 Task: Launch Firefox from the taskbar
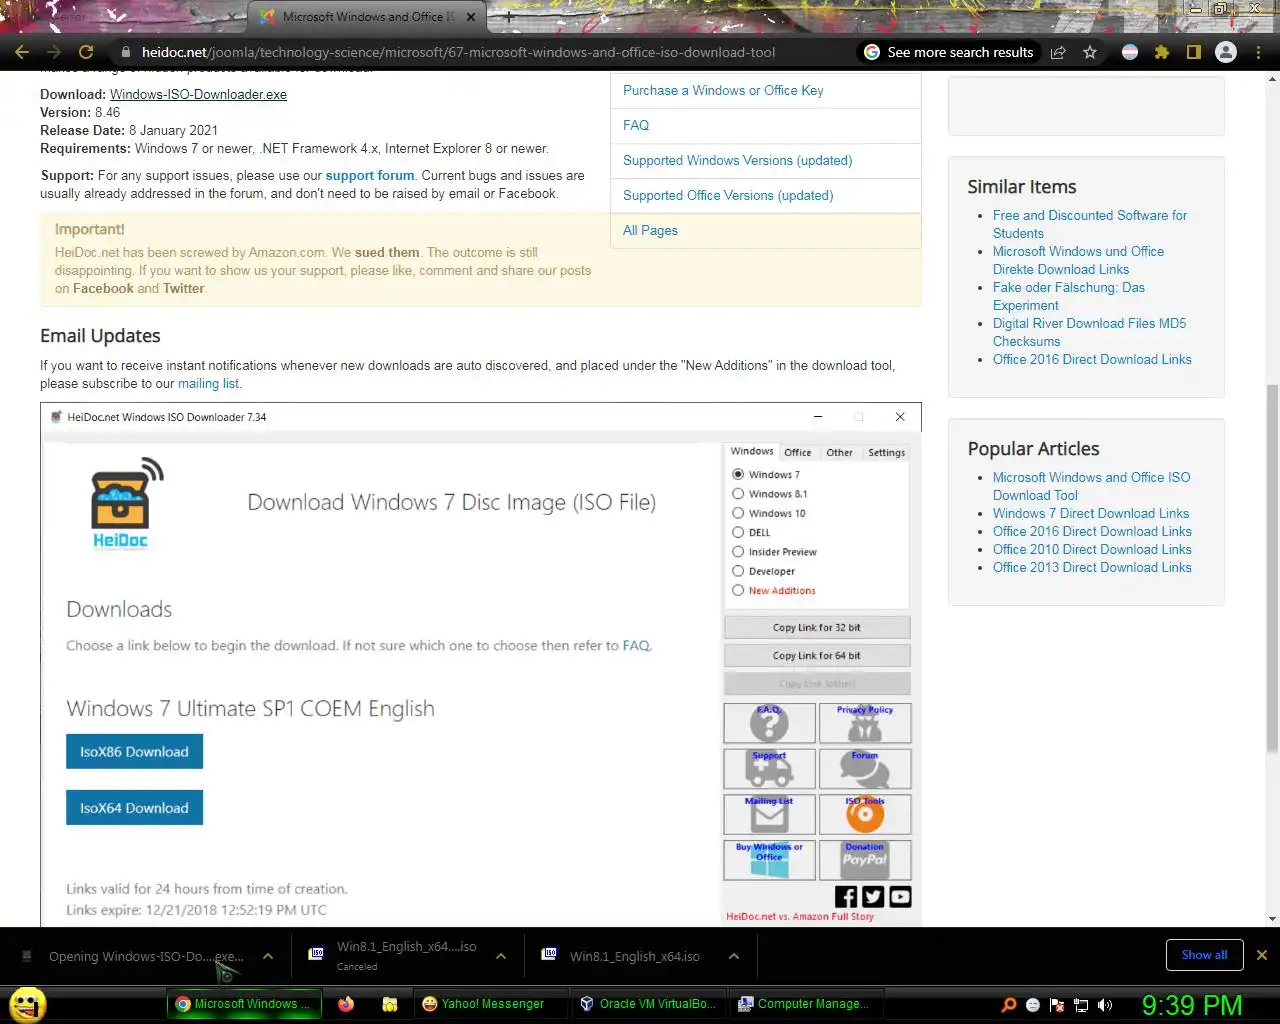(x=346, y=1003)
